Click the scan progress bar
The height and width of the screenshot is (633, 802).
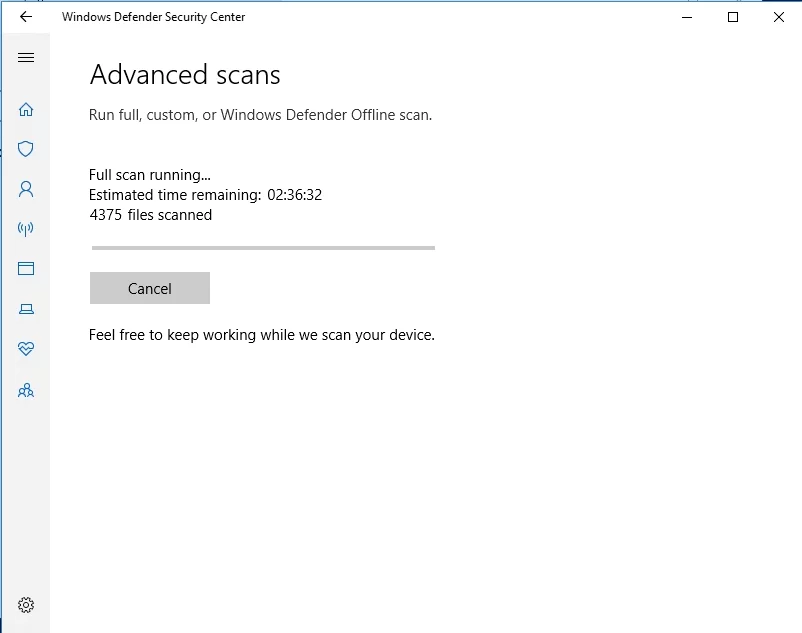263,247
